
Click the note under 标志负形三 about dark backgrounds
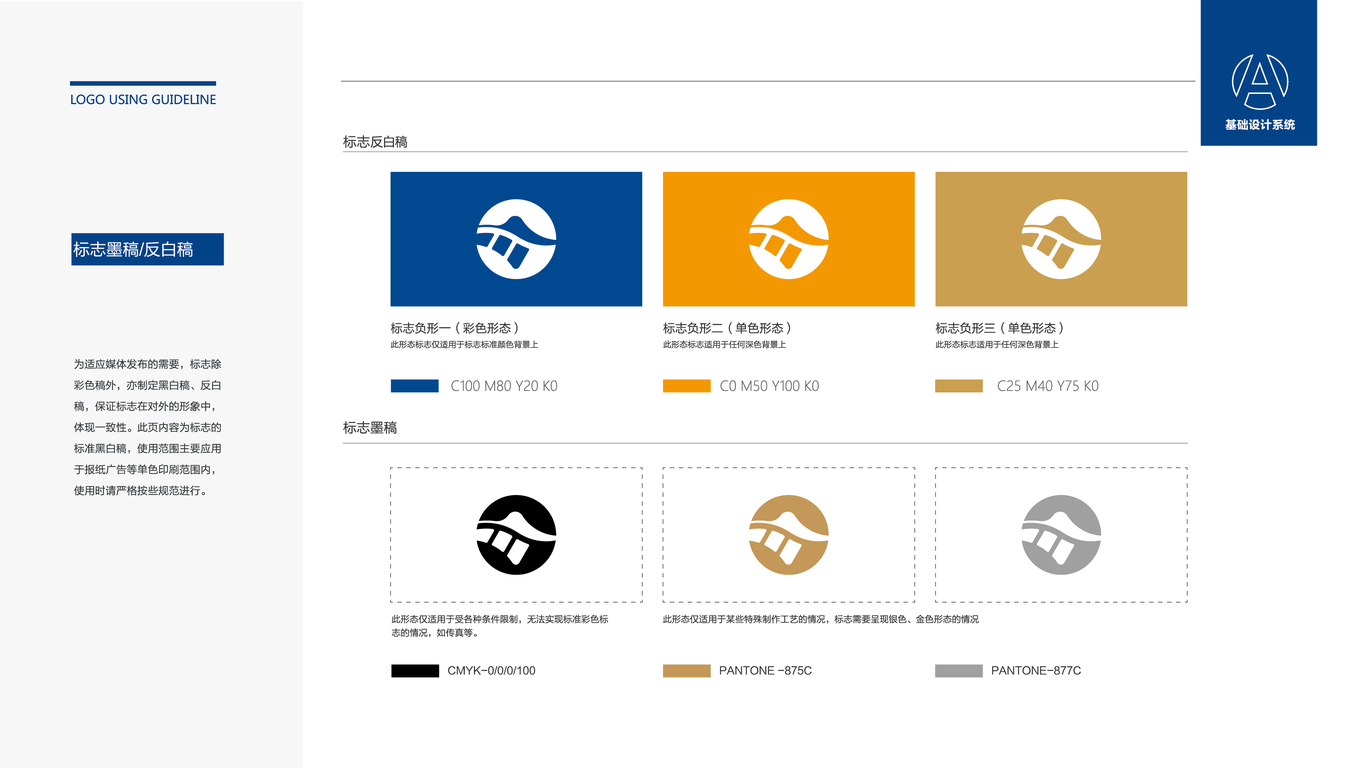[x=997, y=345]
